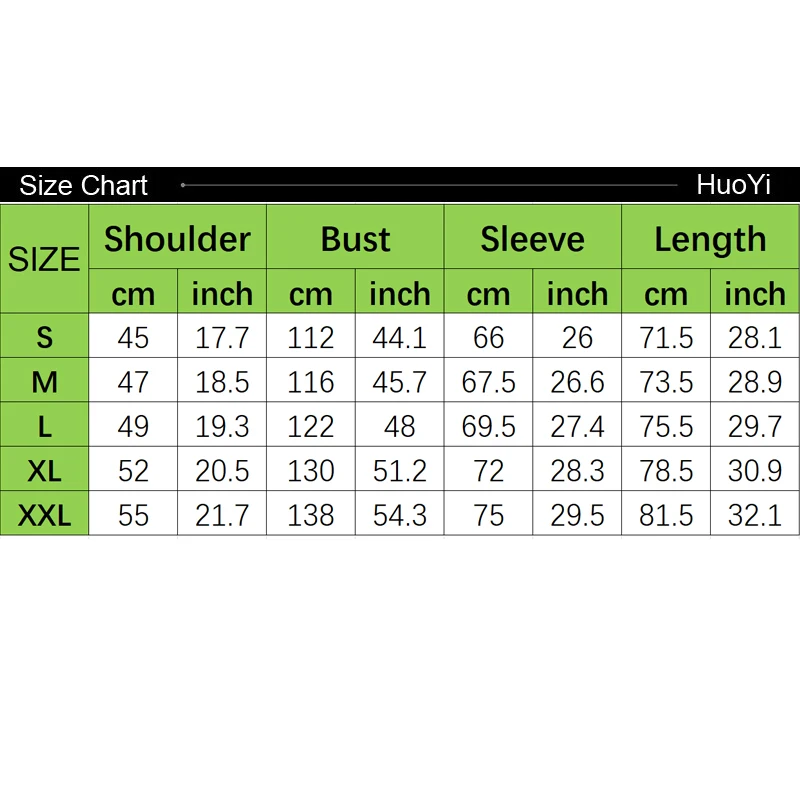Screen dimensions: 800x800
Task: Select the 20.5 shoulder inch cell
Action: click(221, 470)
